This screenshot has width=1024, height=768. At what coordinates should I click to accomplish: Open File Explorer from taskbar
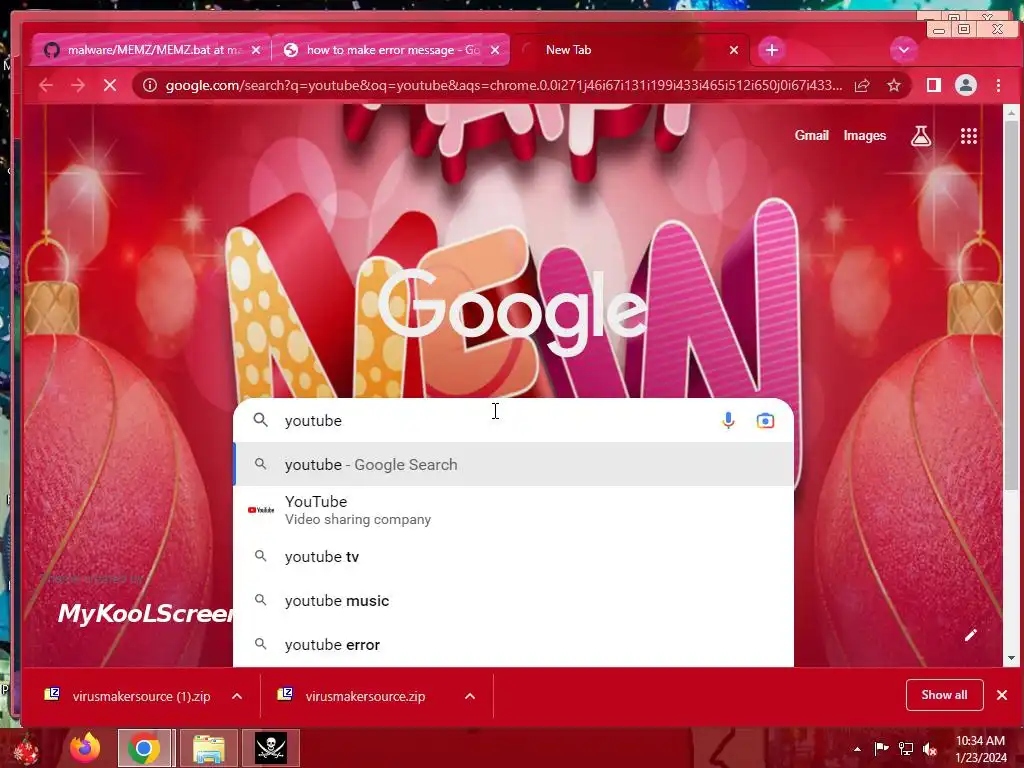tap(208, 748)
